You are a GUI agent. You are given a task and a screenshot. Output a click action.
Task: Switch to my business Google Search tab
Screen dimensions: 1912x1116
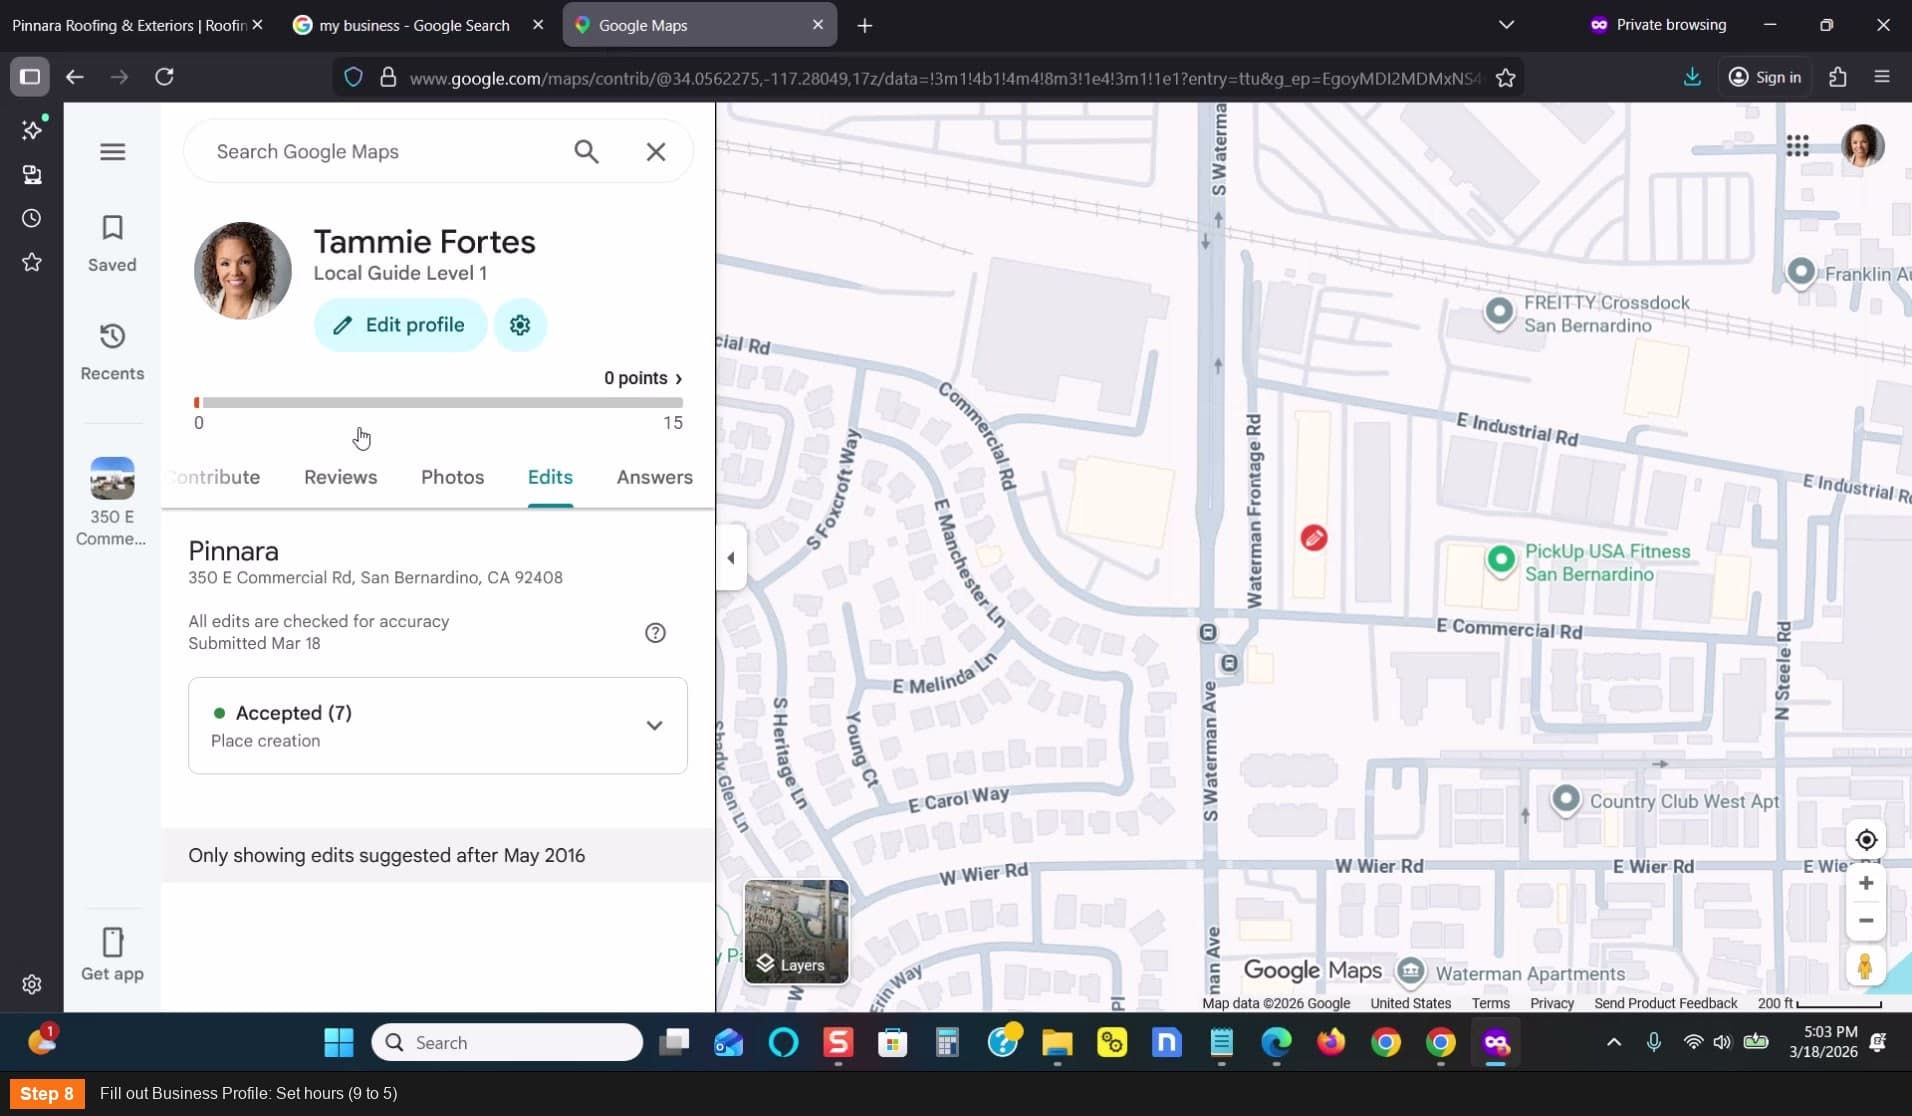(x=415, y=25)
